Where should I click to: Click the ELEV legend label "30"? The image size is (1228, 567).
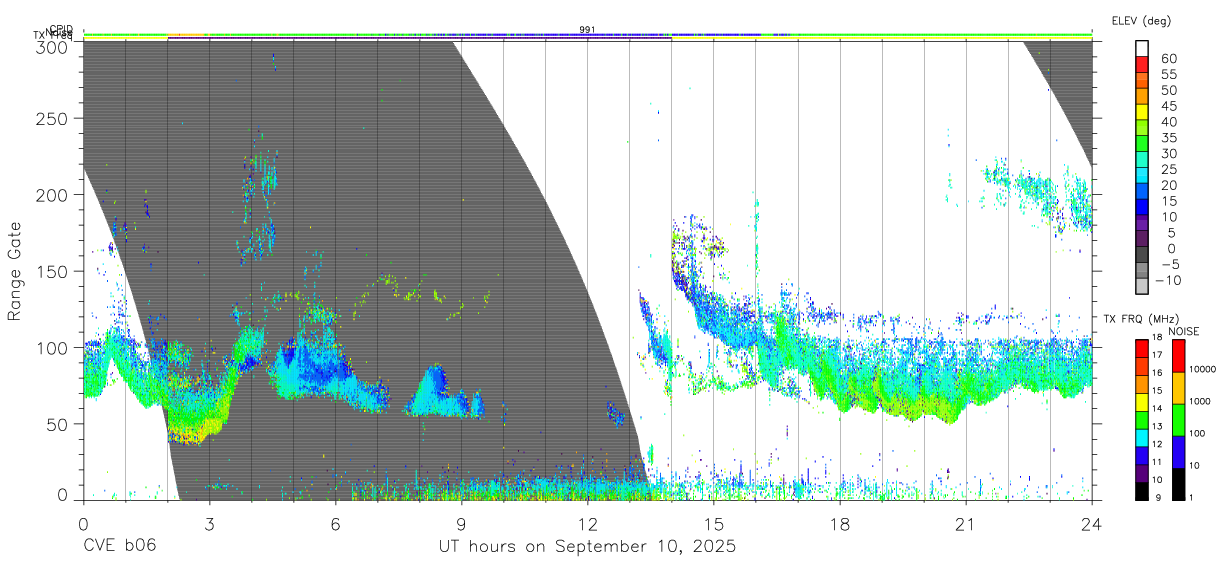[1168, 153]
